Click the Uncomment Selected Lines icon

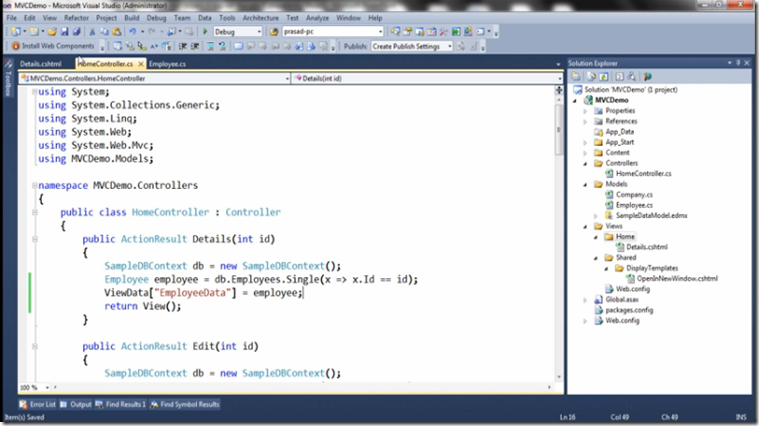click(222, 46)
